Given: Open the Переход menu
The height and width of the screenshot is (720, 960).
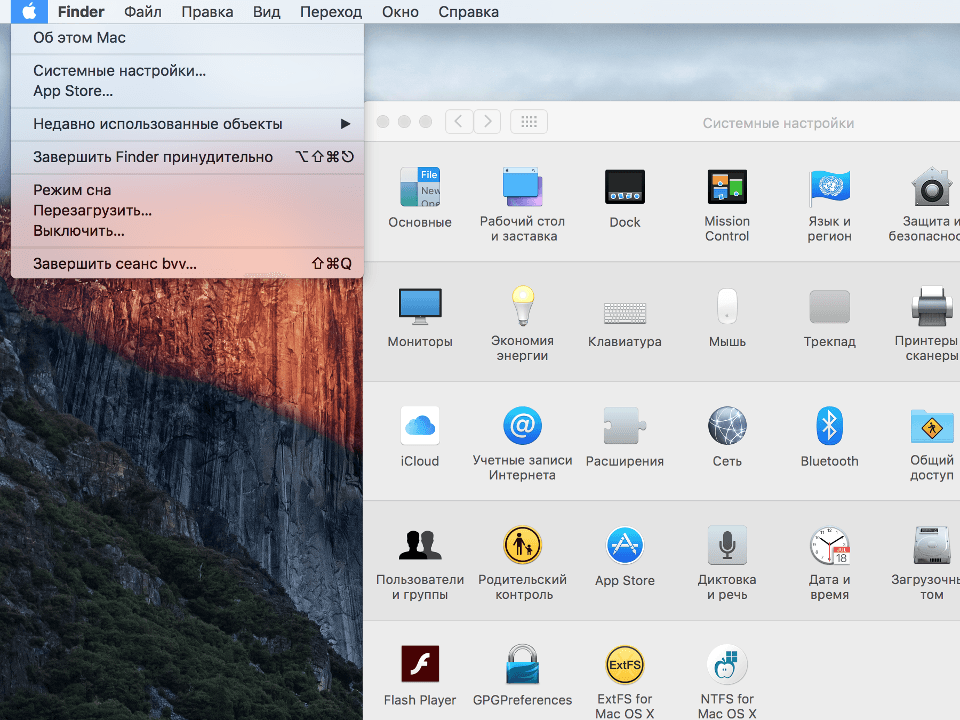Looking at the screenshot, I should (330, 11).
